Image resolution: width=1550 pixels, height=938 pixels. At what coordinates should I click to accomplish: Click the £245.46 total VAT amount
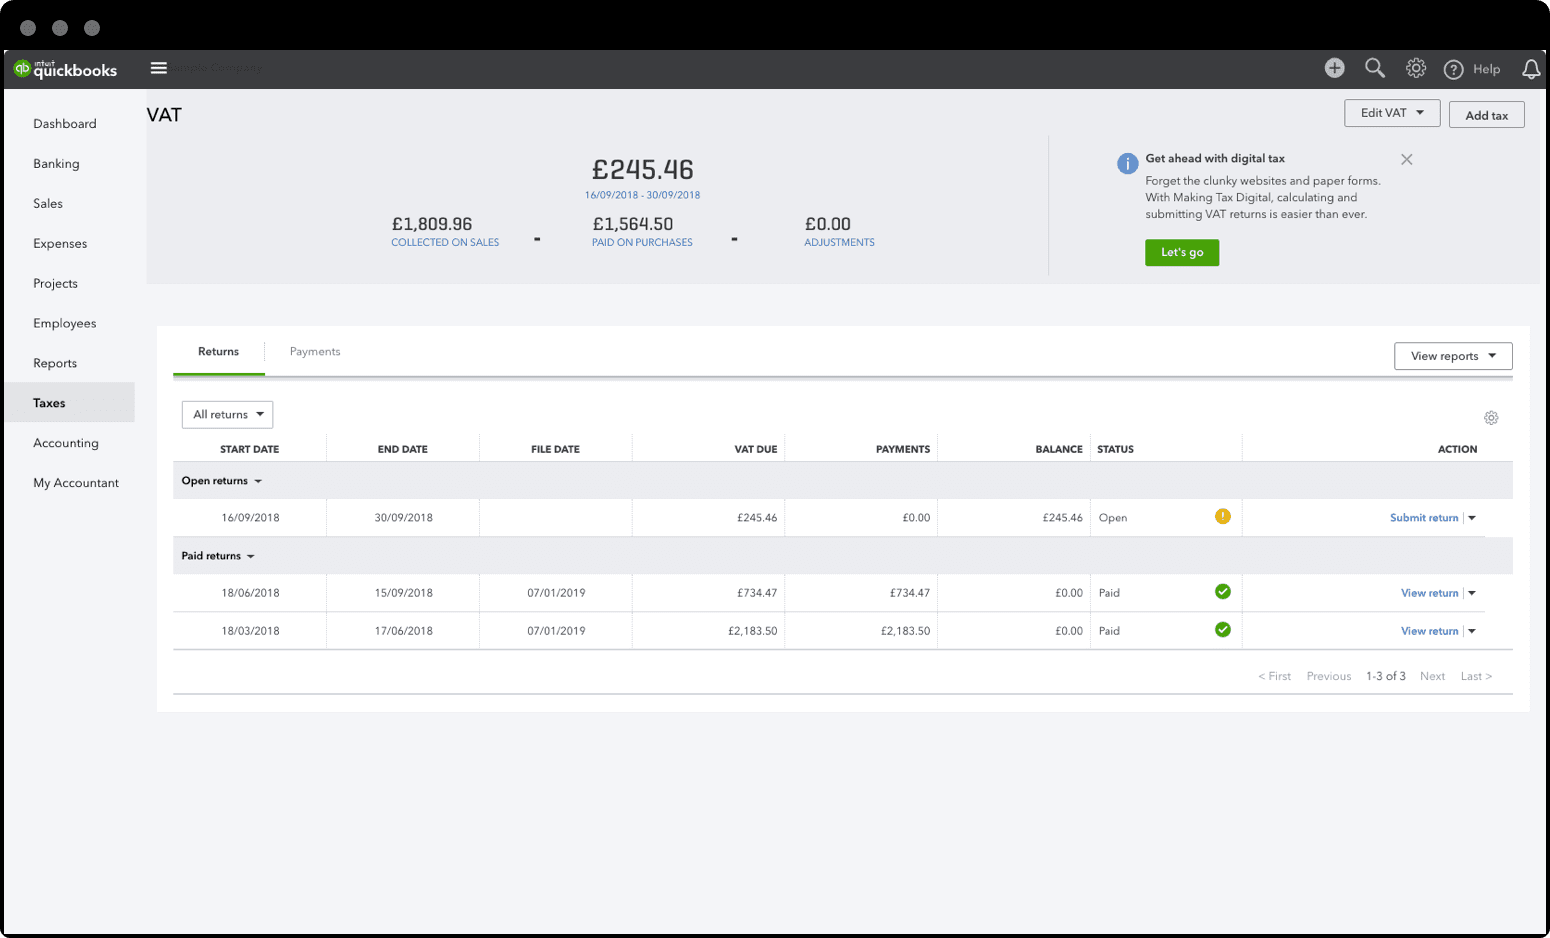click(642, 169)
